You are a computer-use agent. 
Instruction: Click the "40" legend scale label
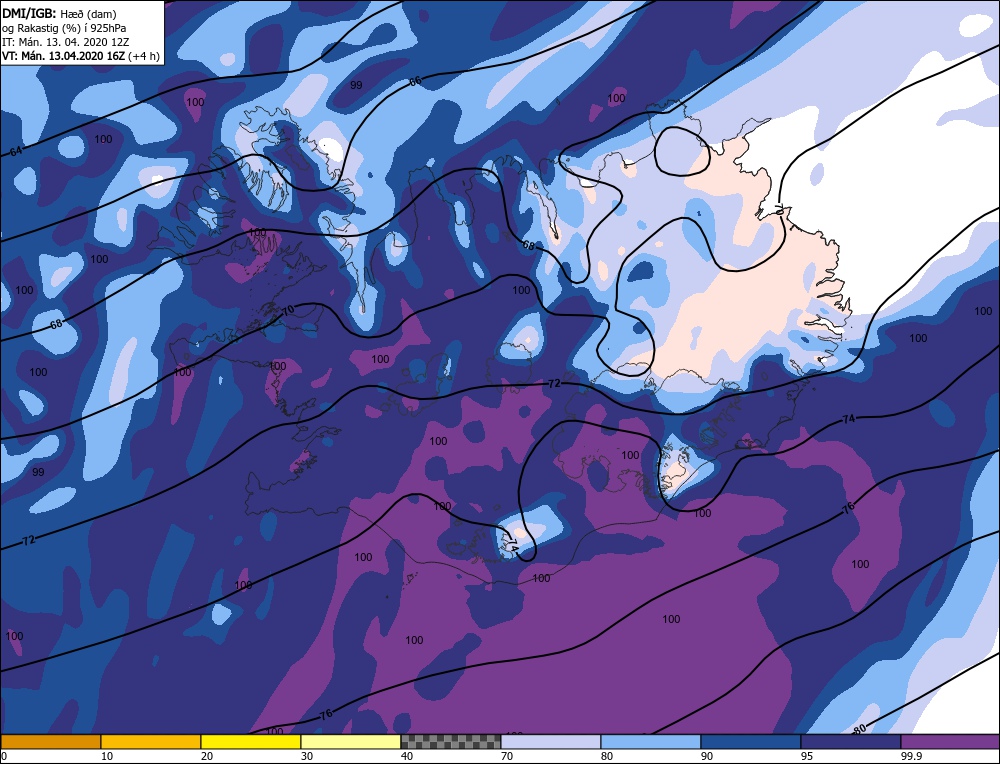tap(406, 756)
